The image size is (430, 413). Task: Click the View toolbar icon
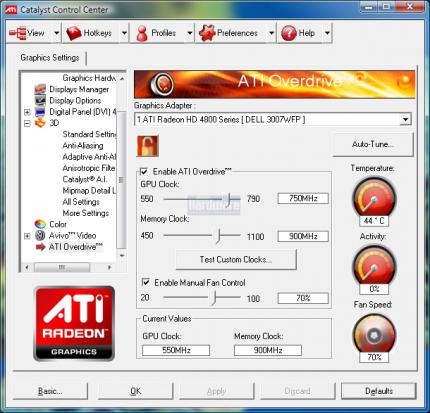pos(17,33)
